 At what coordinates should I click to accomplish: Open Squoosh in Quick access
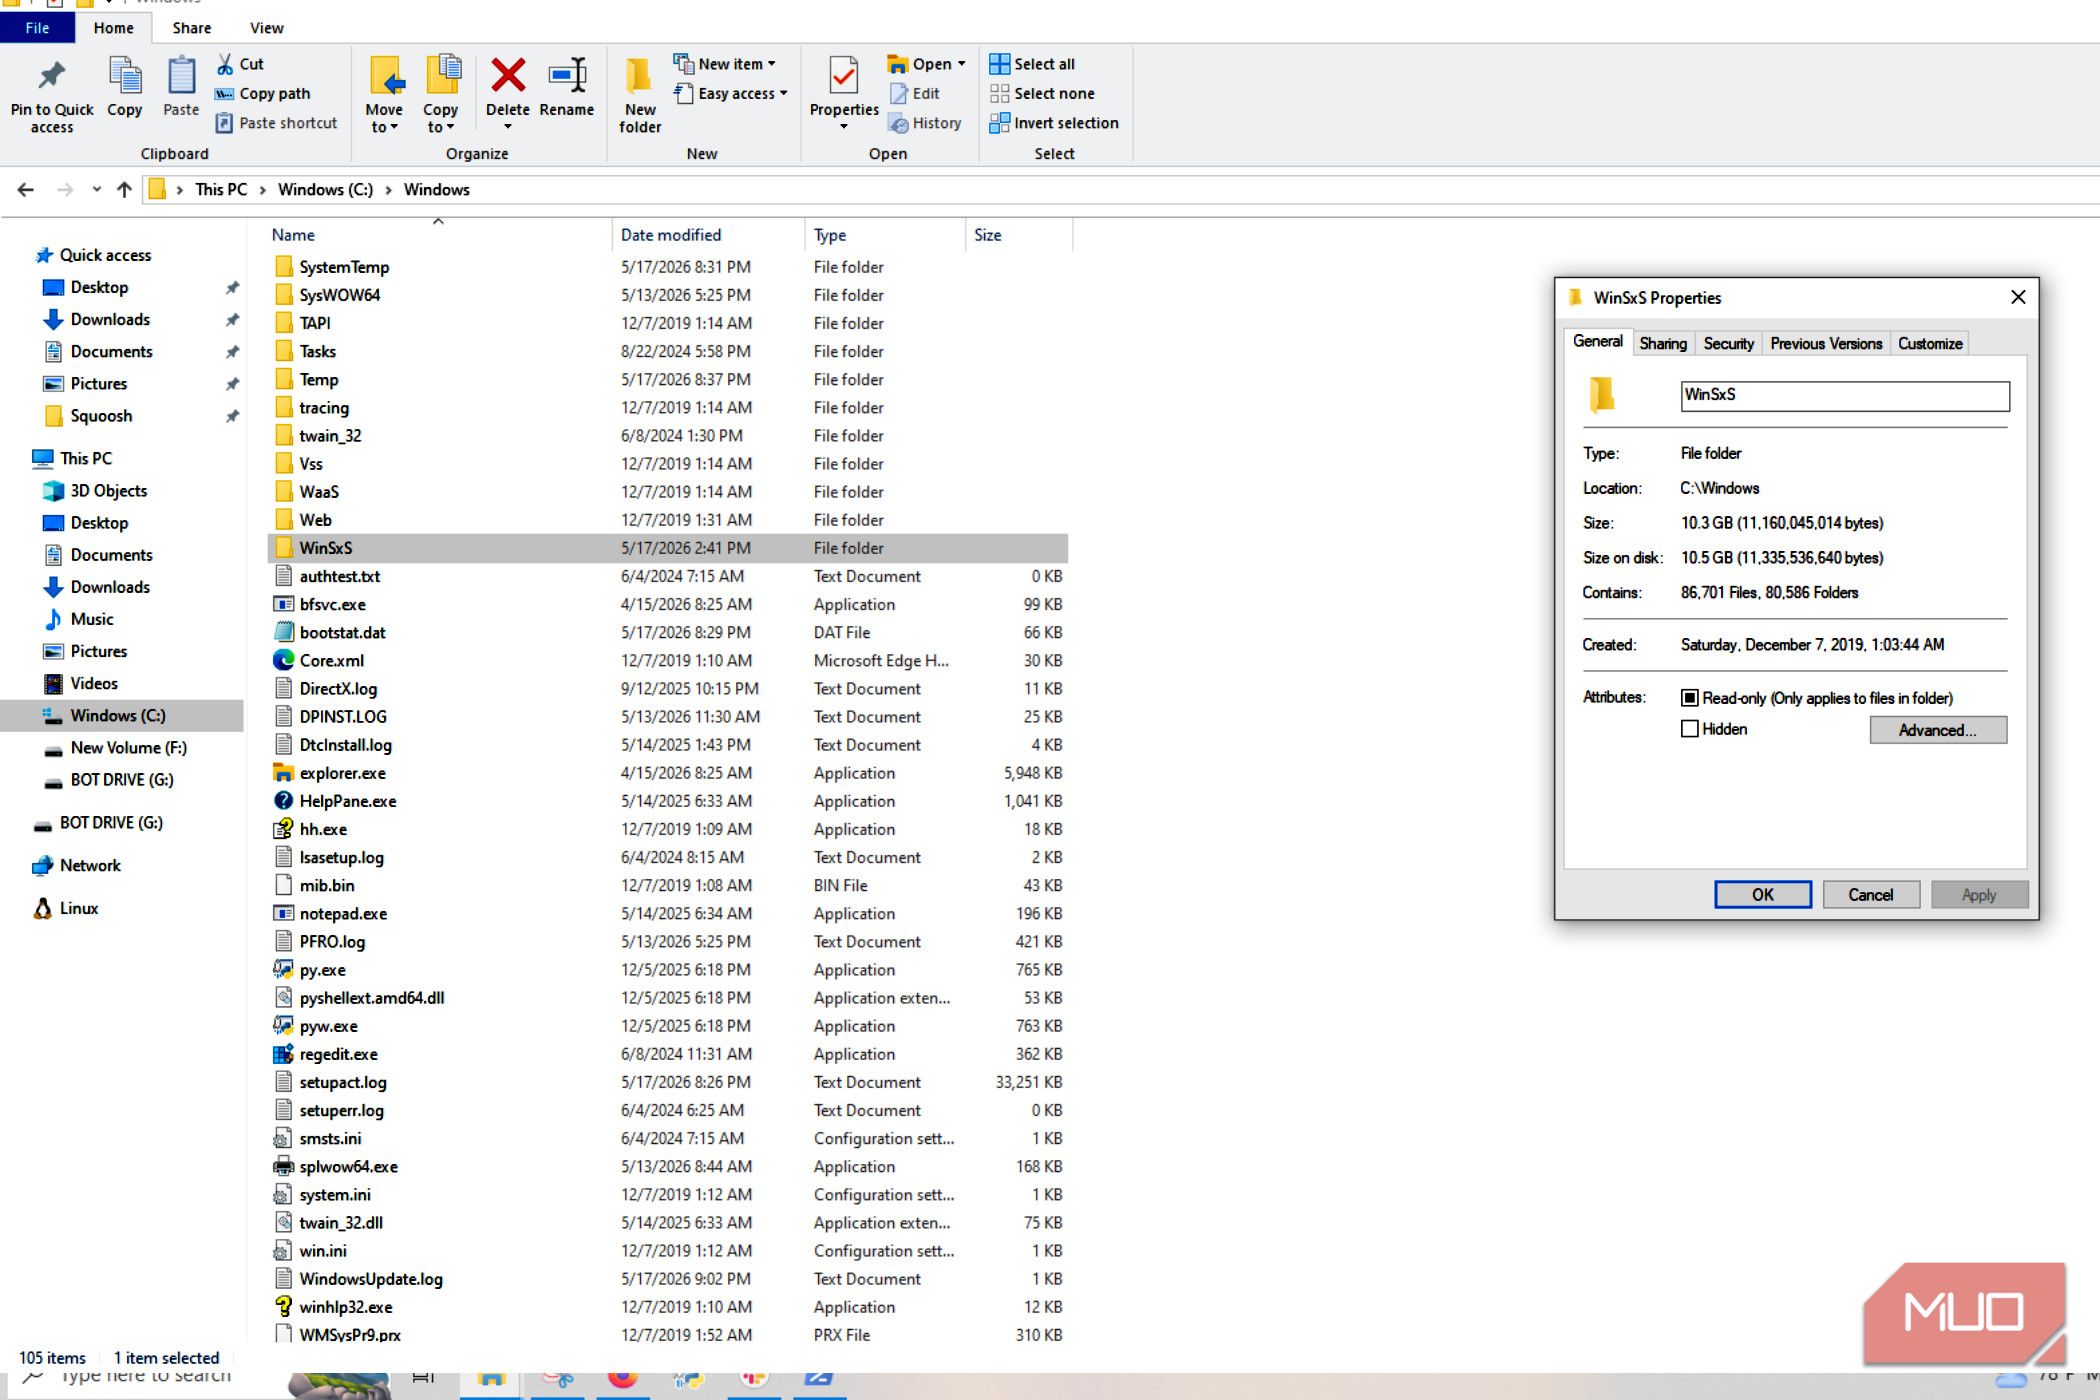pos(101,415)
